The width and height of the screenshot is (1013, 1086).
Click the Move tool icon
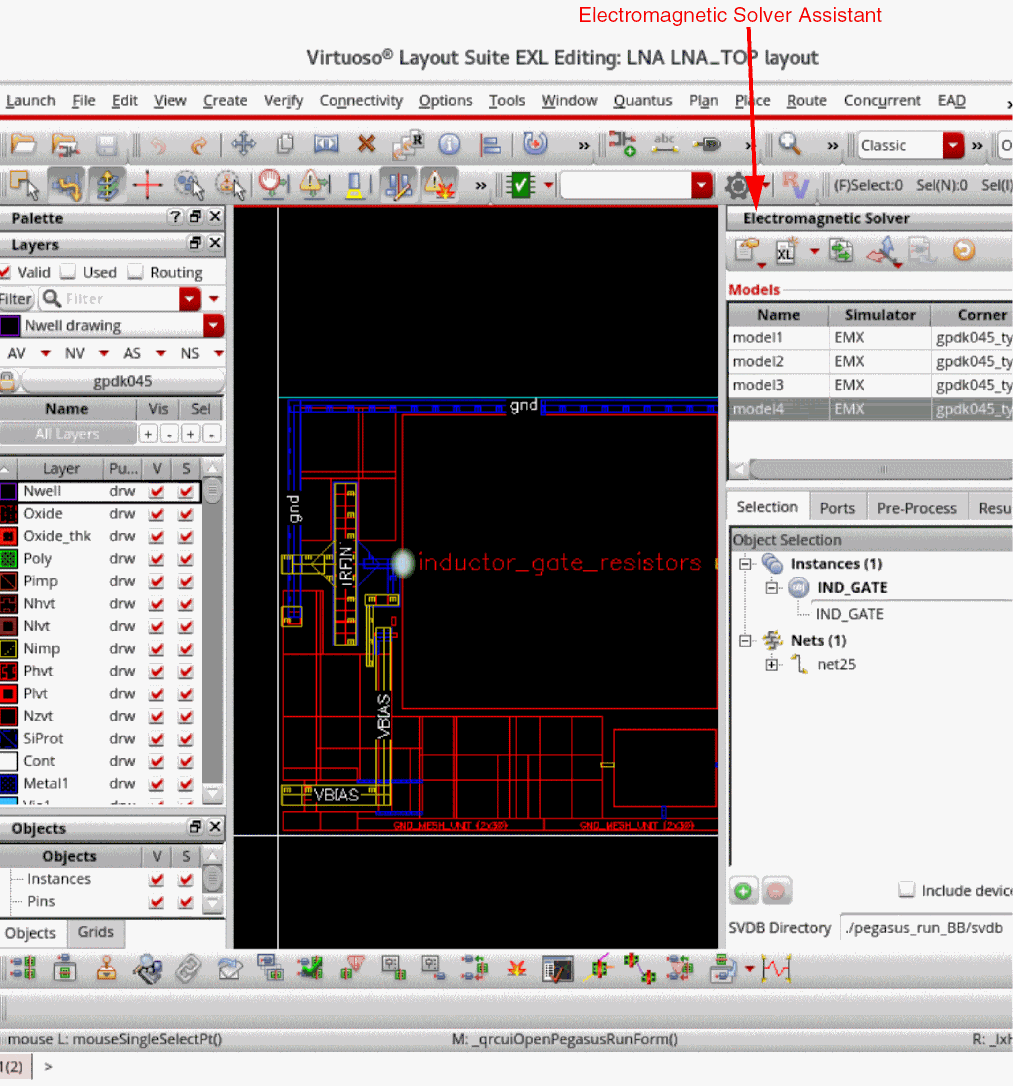tap(243, 145)
